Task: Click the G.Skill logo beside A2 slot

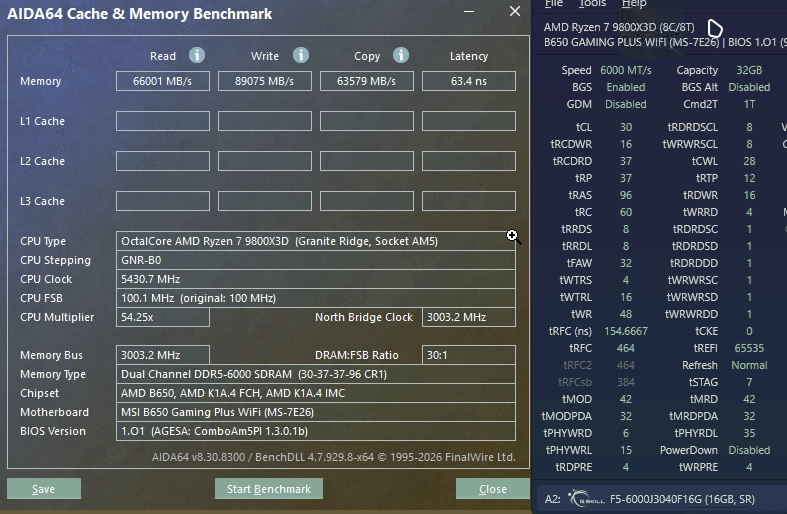Action: coord(586,498)
